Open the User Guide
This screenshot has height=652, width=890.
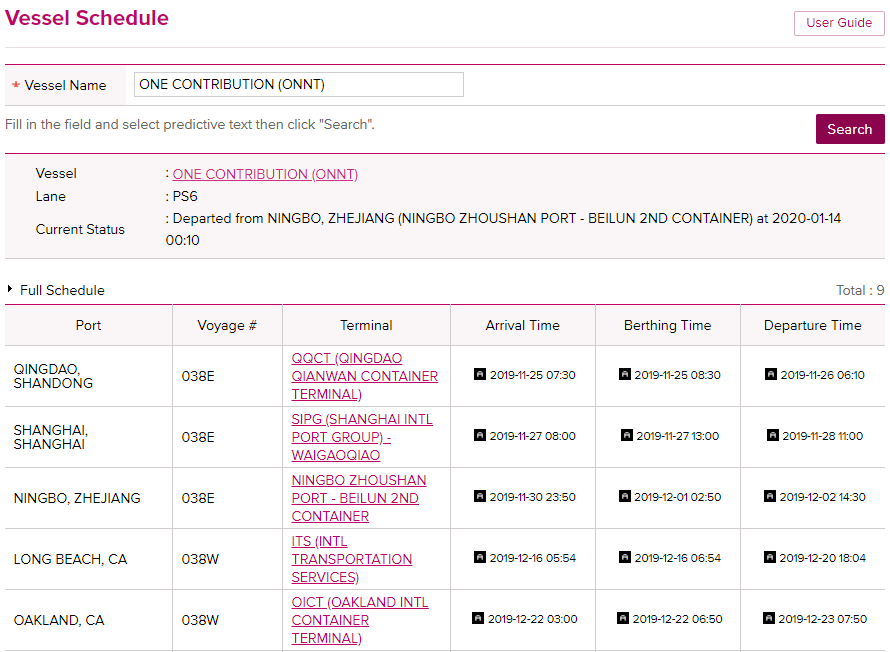pos(838,23)
